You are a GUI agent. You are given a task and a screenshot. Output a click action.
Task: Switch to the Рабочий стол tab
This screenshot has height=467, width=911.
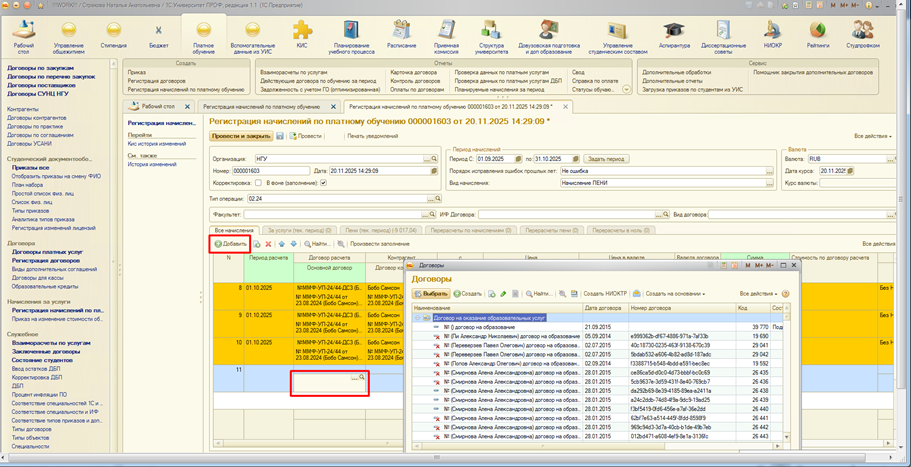pyautogui.click(x=159, y=105)
